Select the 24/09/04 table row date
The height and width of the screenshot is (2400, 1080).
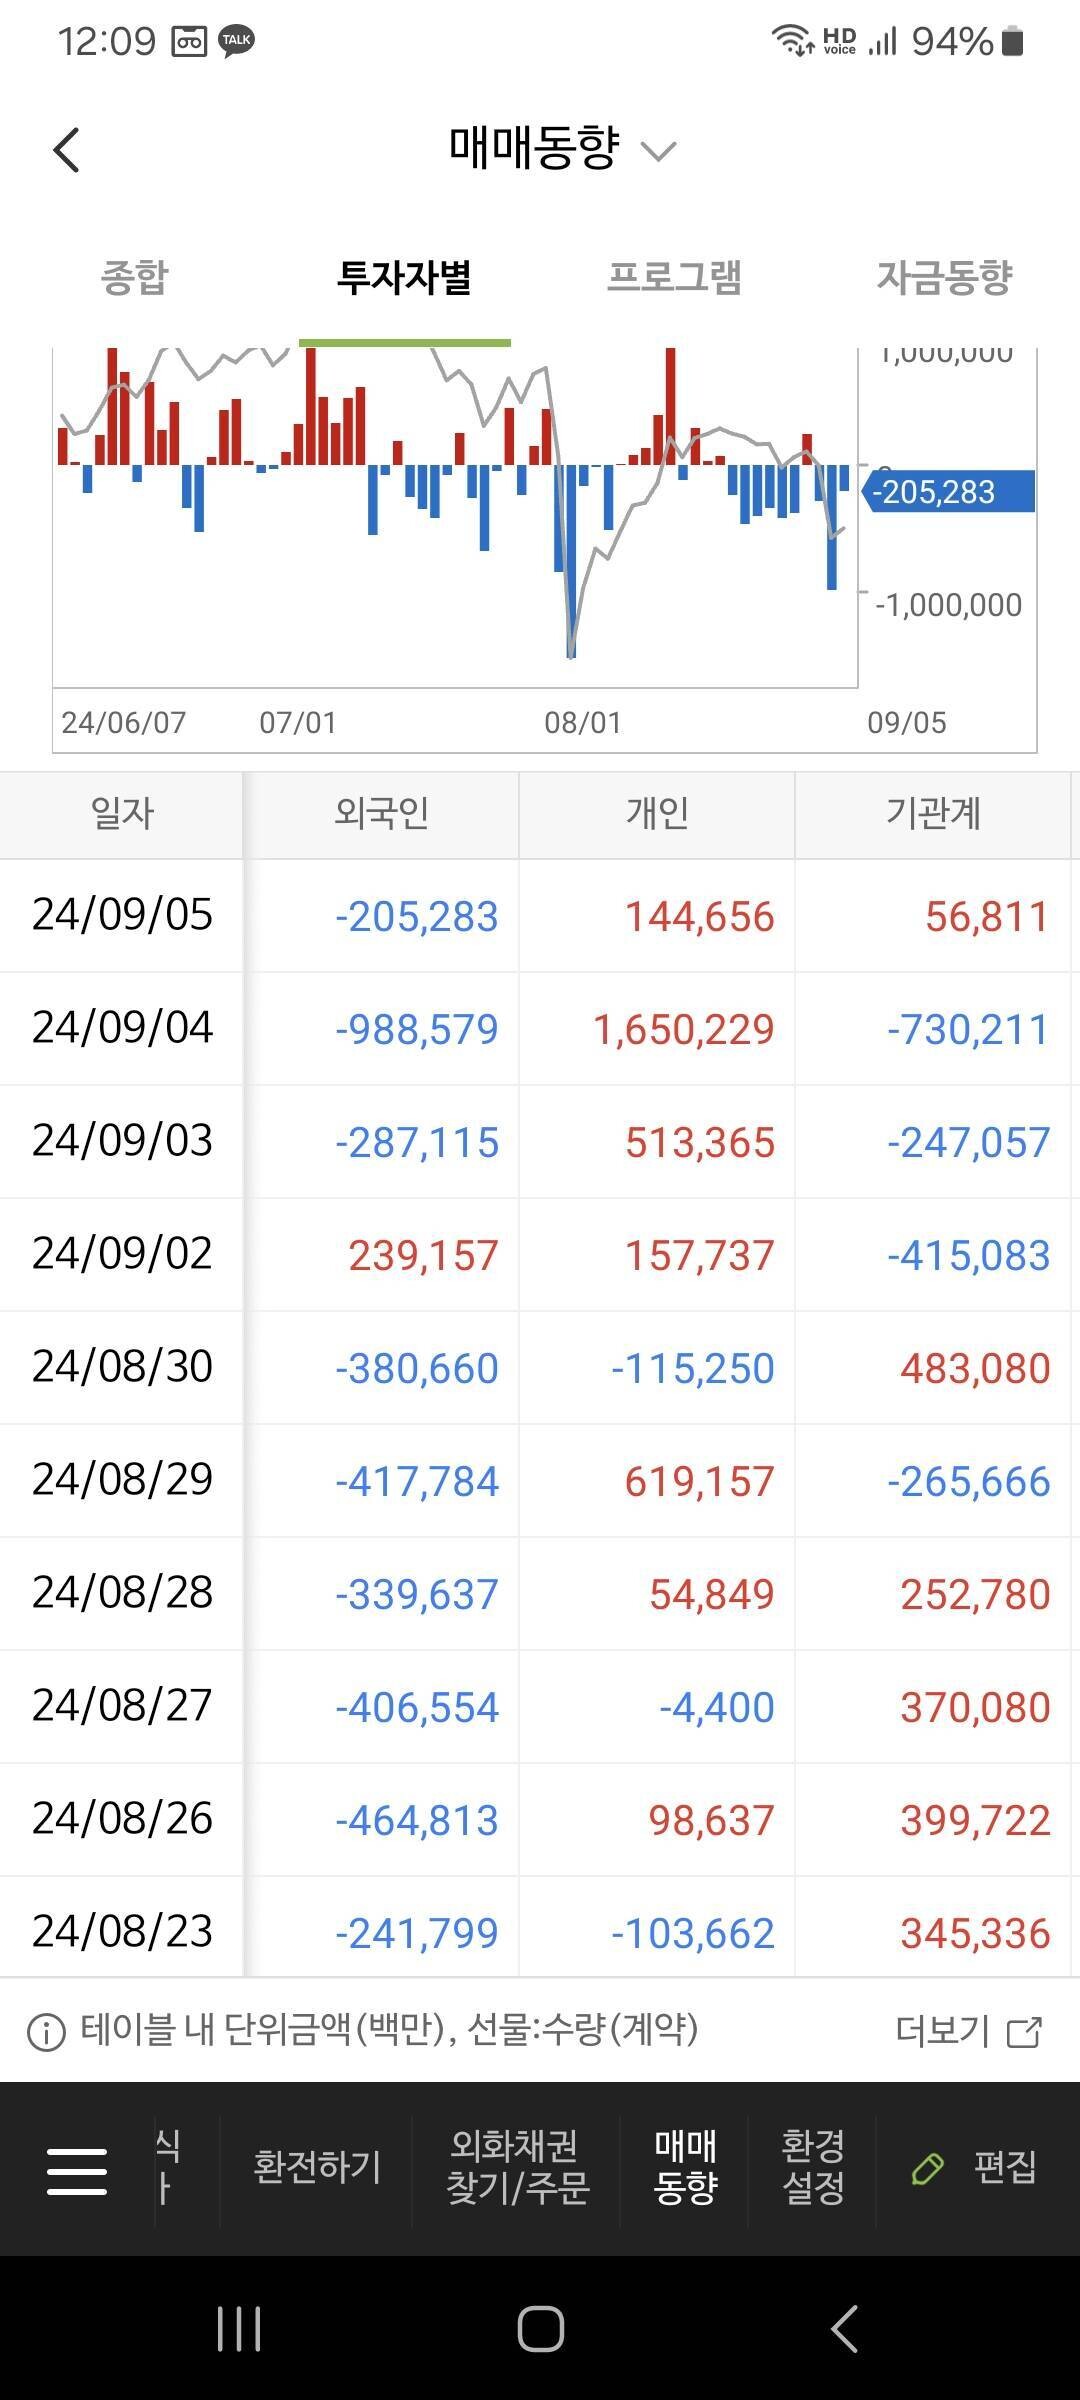click(x=122, y=1028)
